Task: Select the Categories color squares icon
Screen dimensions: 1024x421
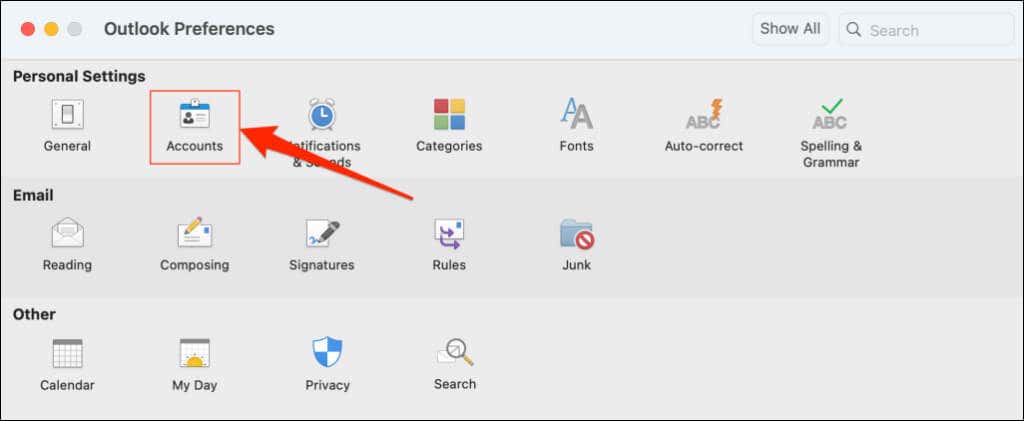Action: 449,114
